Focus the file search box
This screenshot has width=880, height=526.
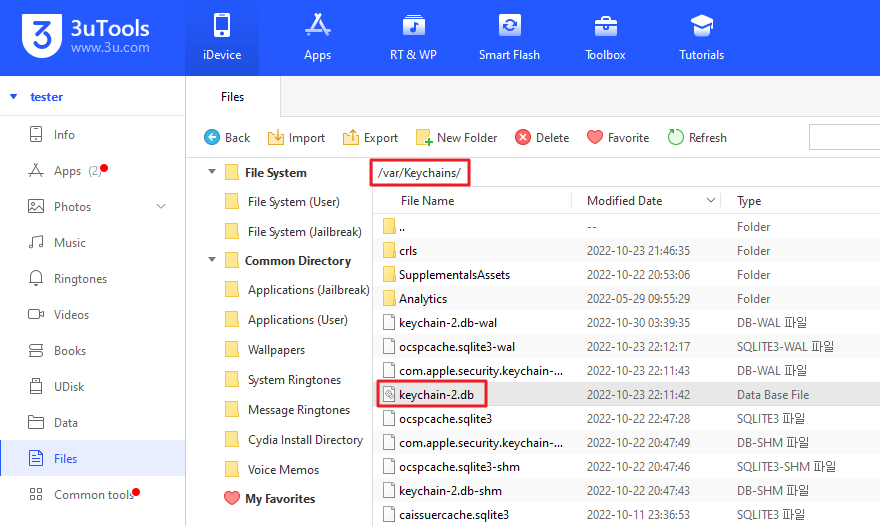pyautogui.click(x=844, y=138)
